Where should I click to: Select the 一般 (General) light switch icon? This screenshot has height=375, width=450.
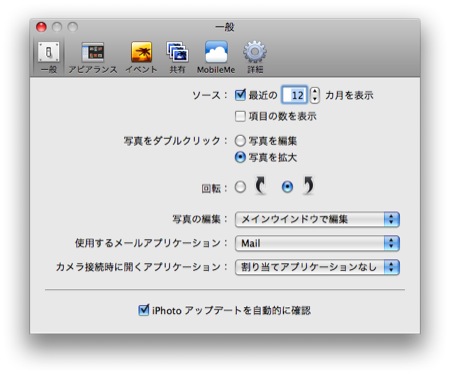pos(49,52)
